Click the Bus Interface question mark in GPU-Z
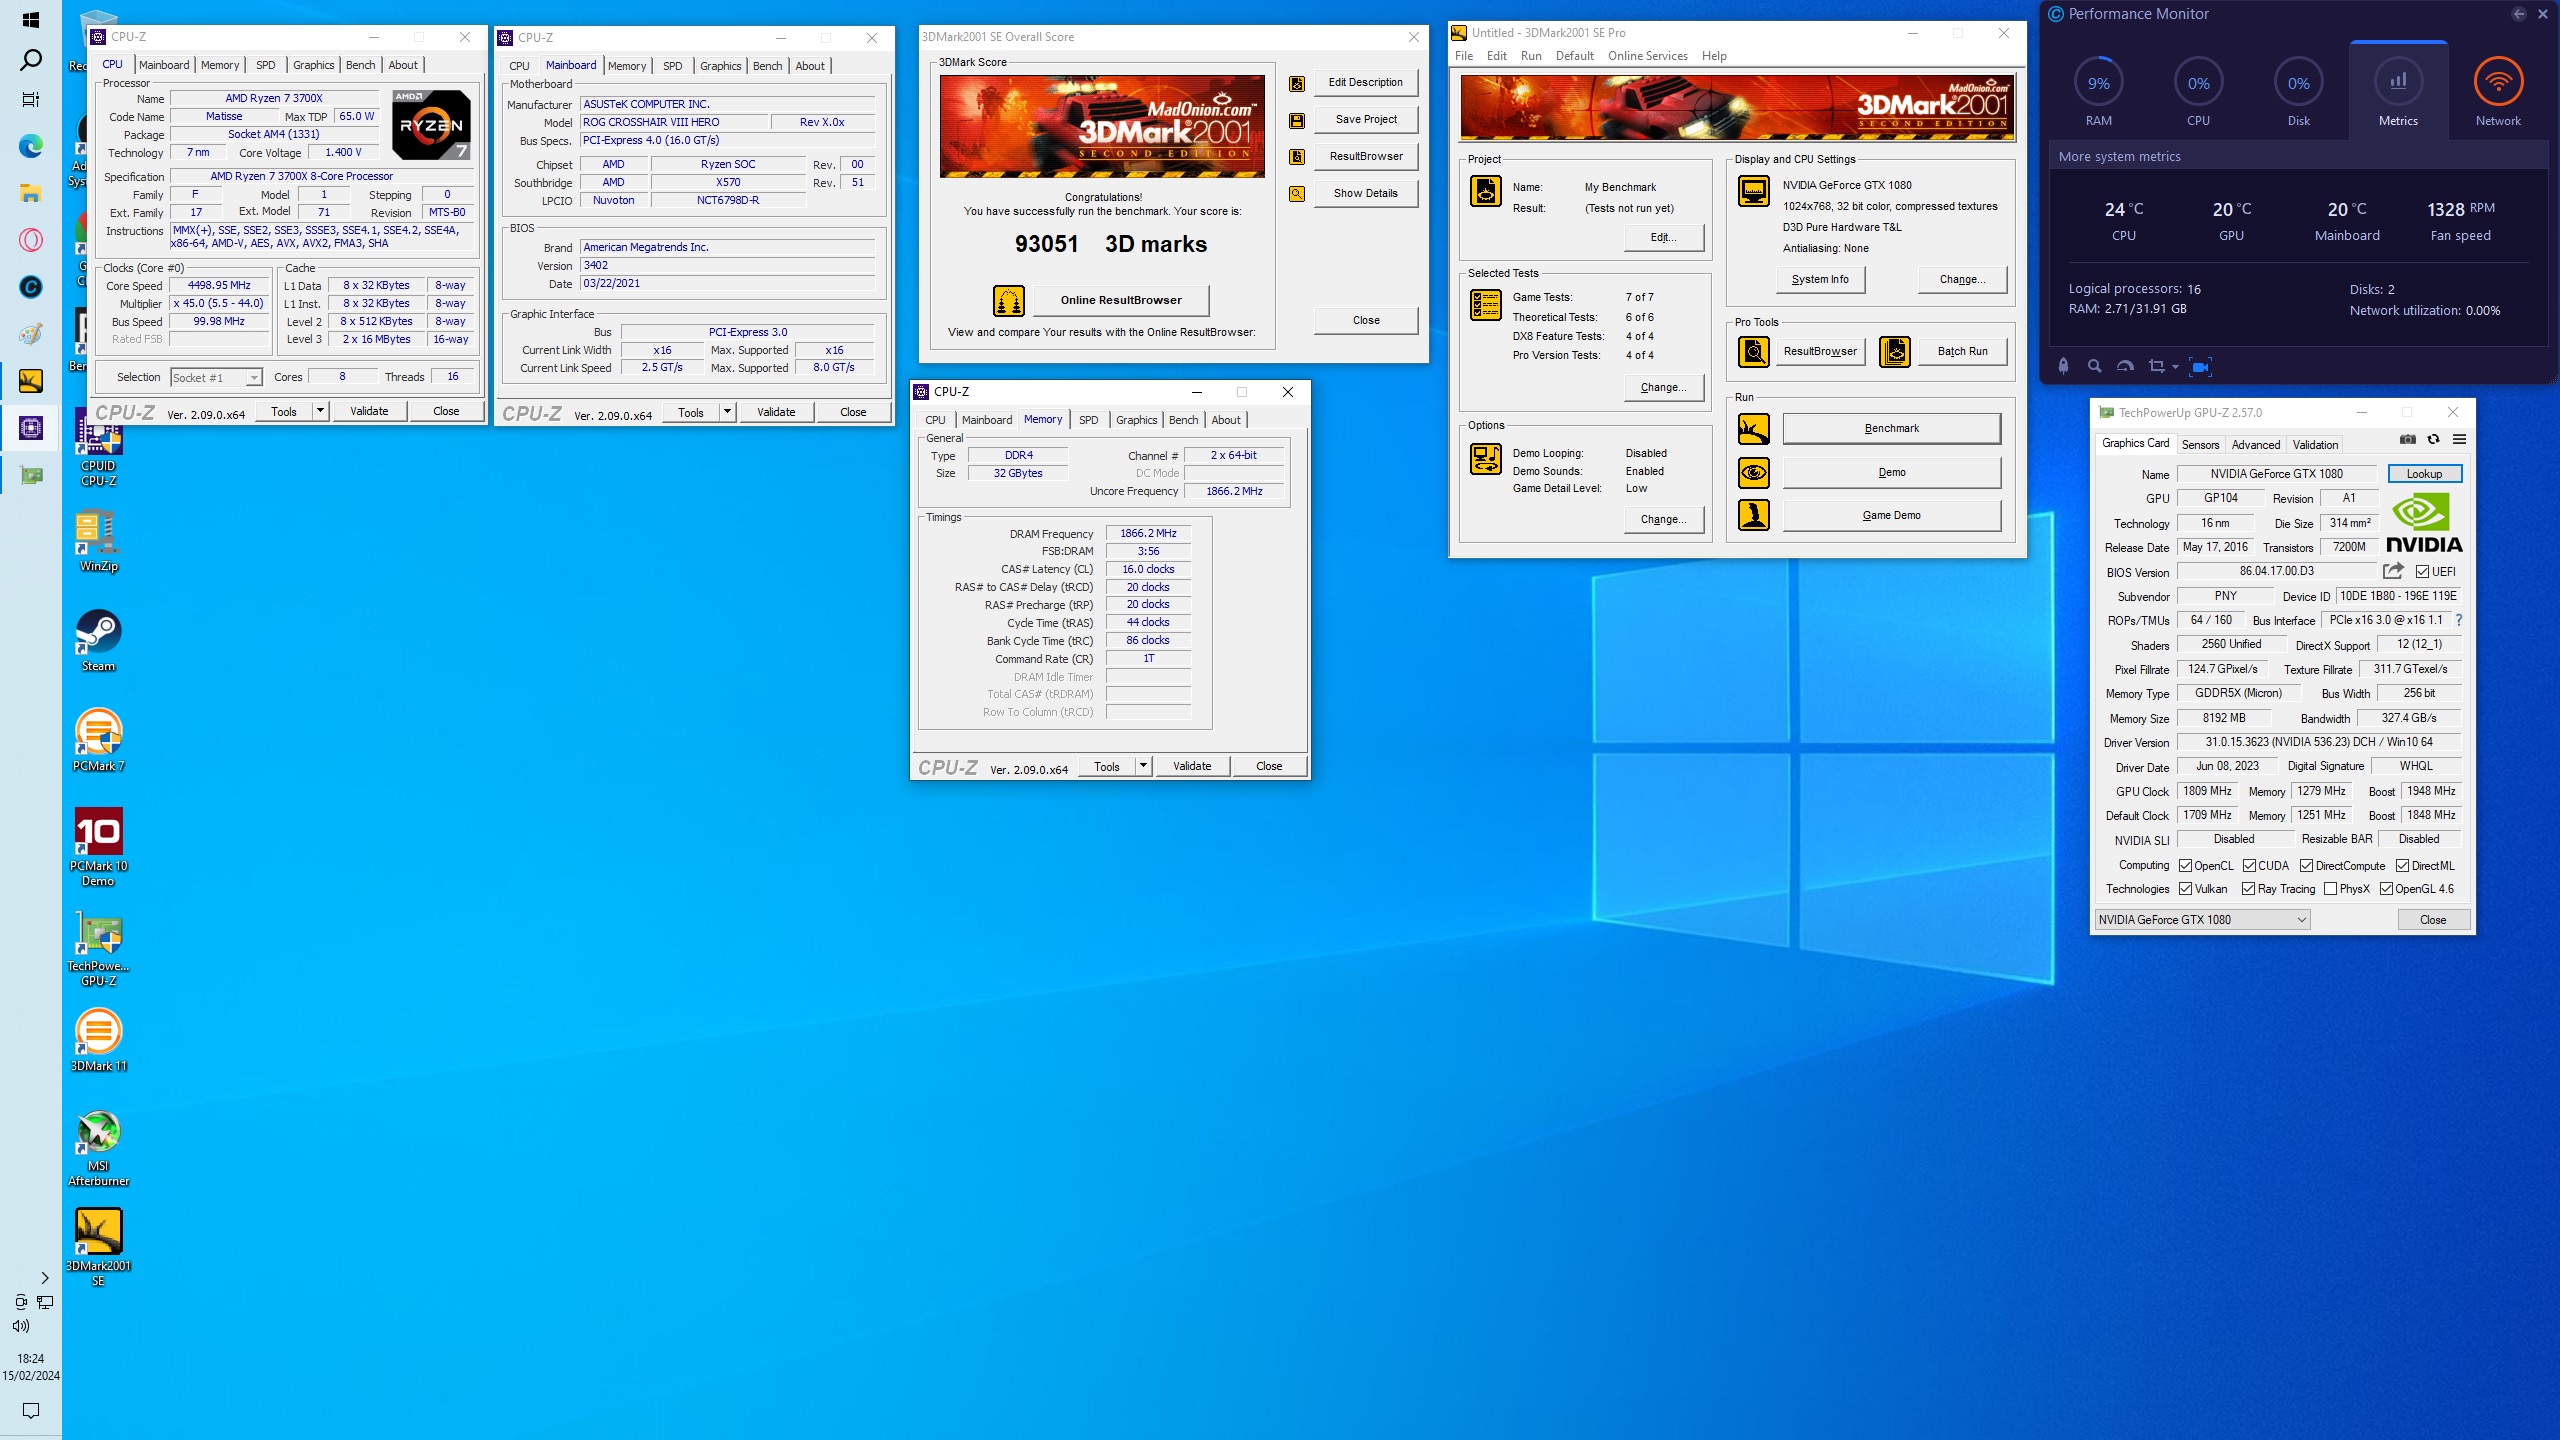 (x=2459, y=620)
